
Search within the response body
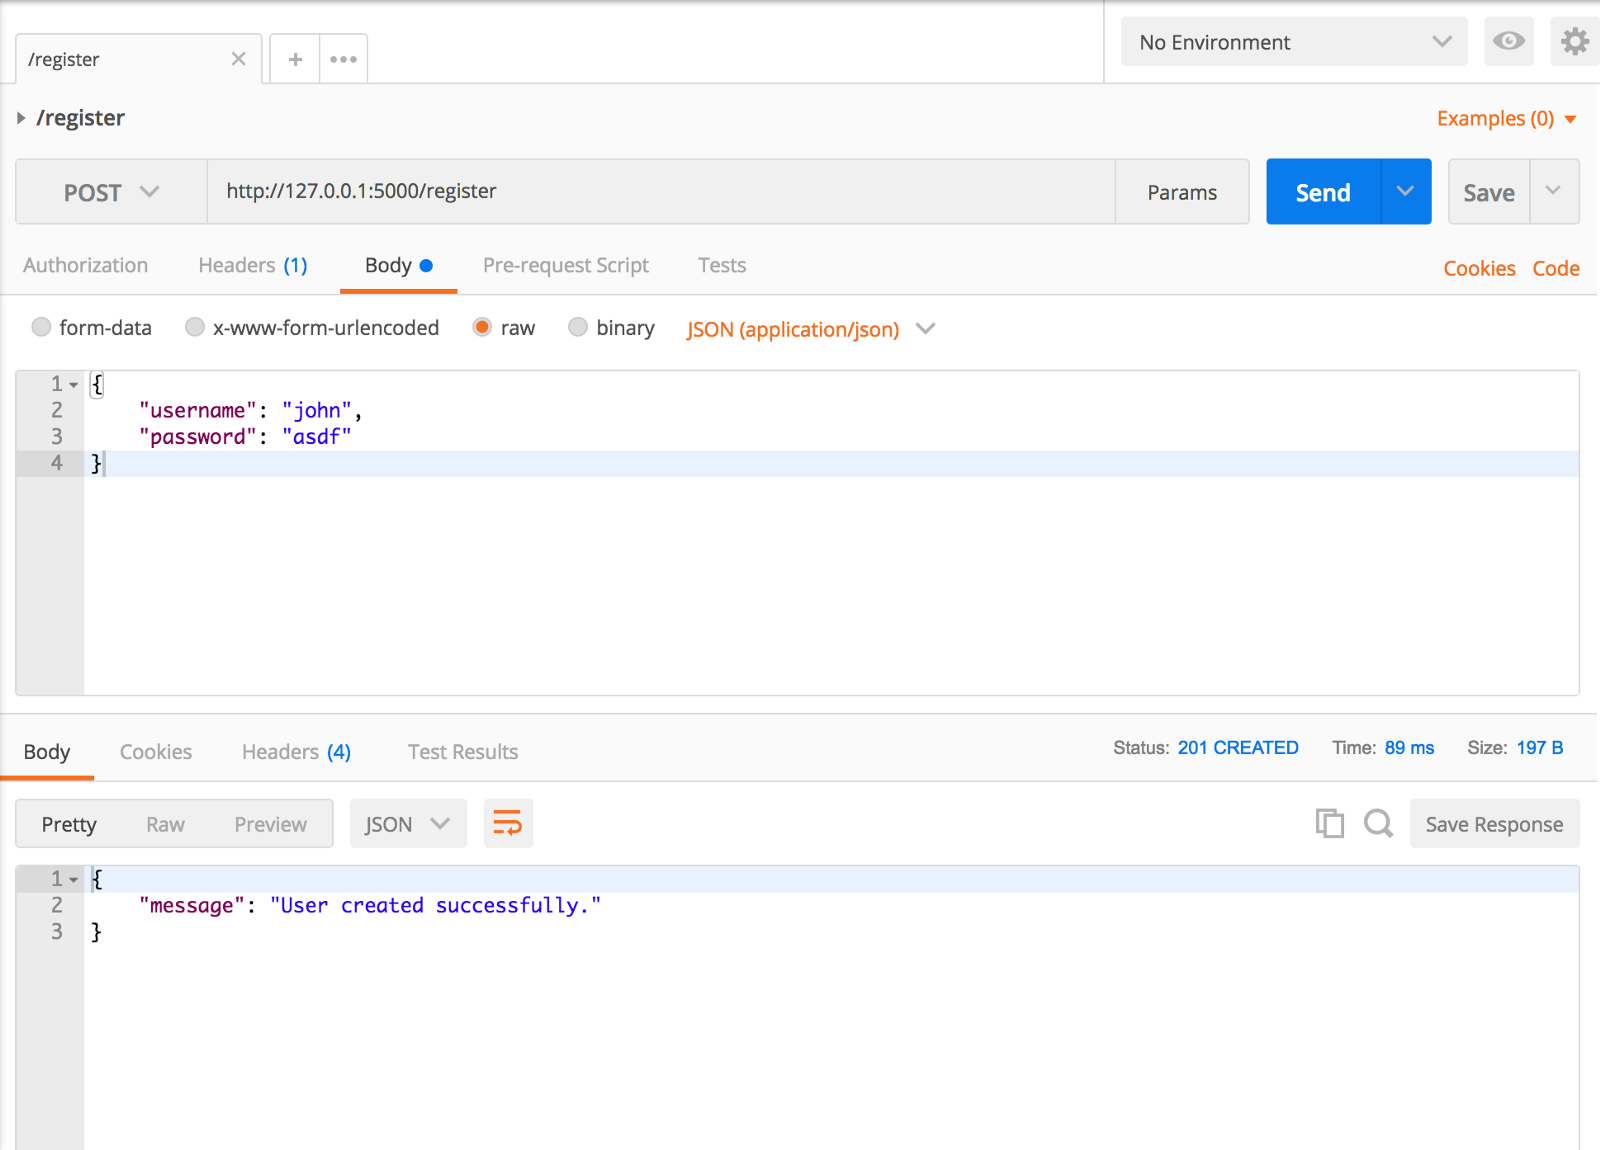1378,823
